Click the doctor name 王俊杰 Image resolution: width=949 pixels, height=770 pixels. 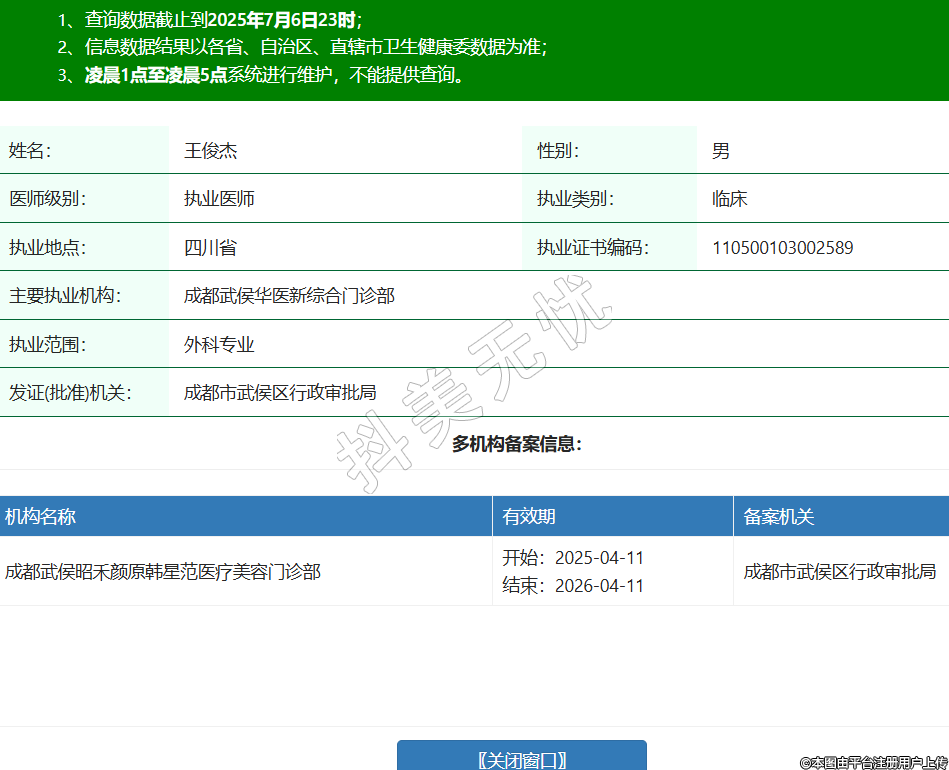click(x=210, y=151)
